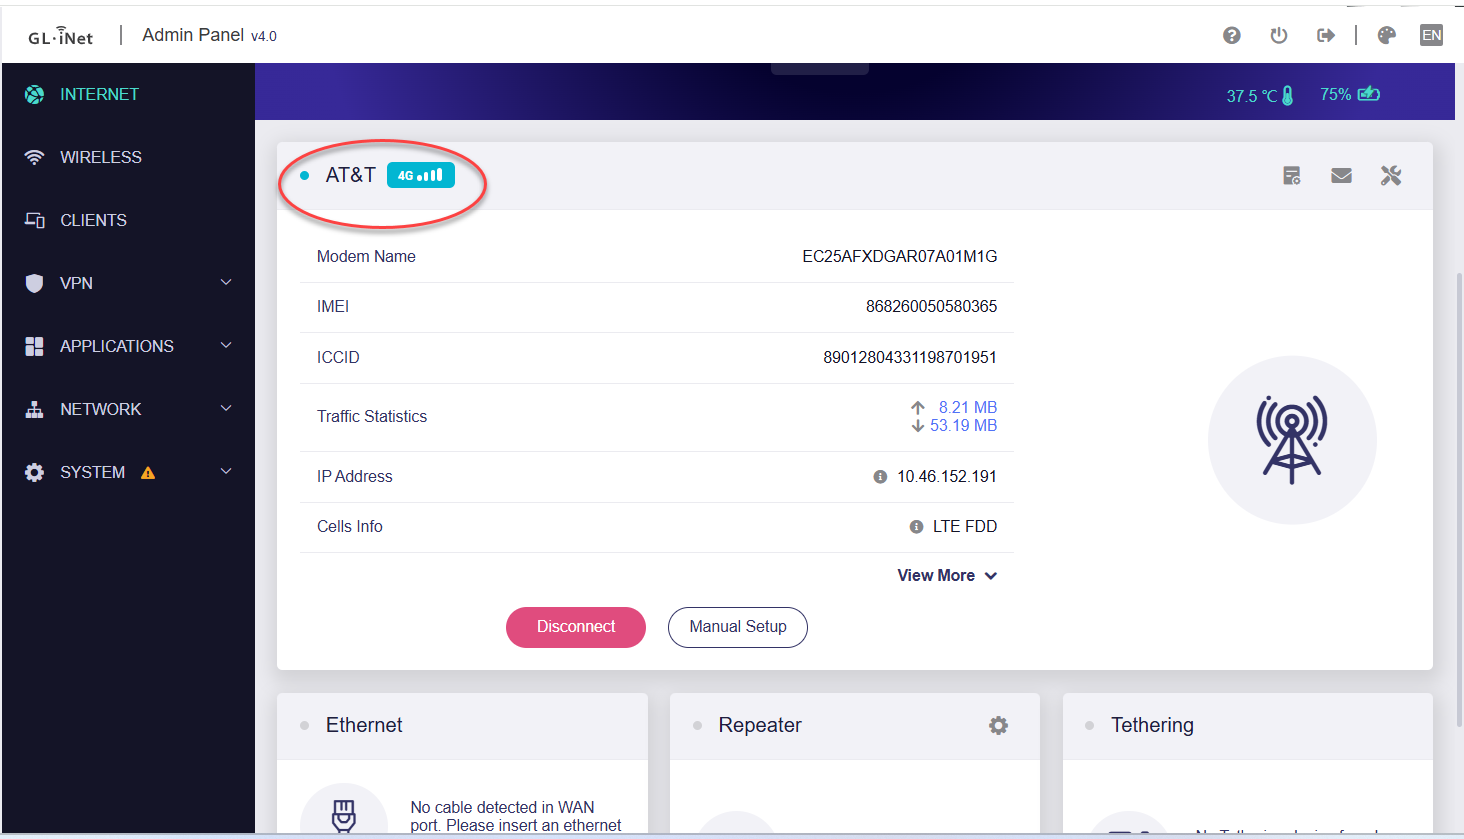Click the Ethernet port icon
This screenshot has width=1464, height=839.
click(x=344, y=814)
